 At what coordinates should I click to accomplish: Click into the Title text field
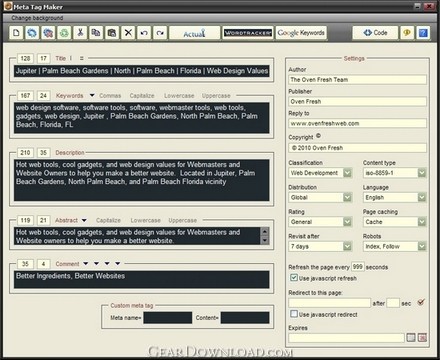click(142, 71)
